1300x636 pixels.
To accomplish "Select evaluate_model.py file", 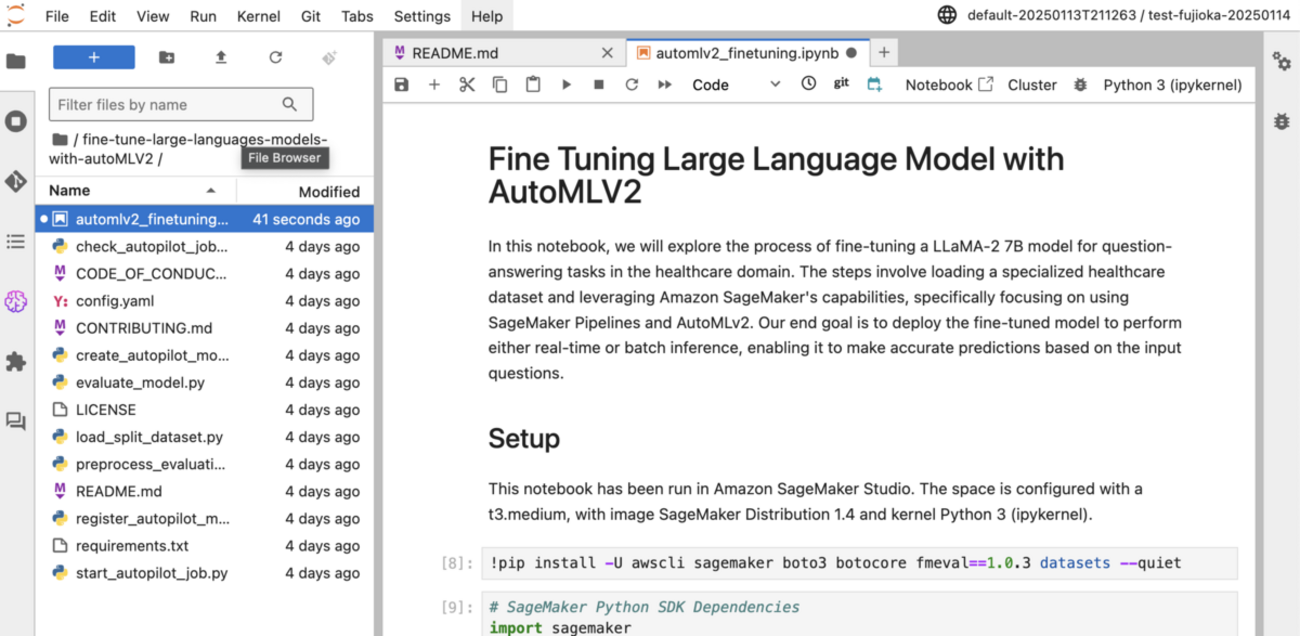I will (x=205, y=382).
